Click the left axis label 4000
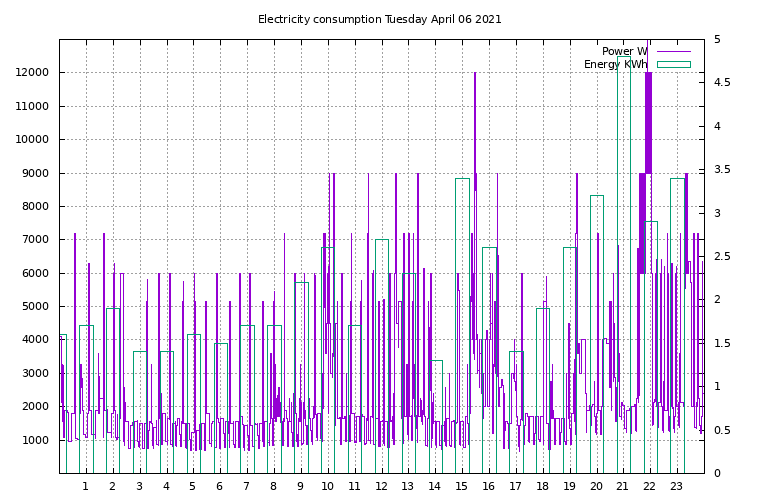768x500 pixels. (35, 339)
